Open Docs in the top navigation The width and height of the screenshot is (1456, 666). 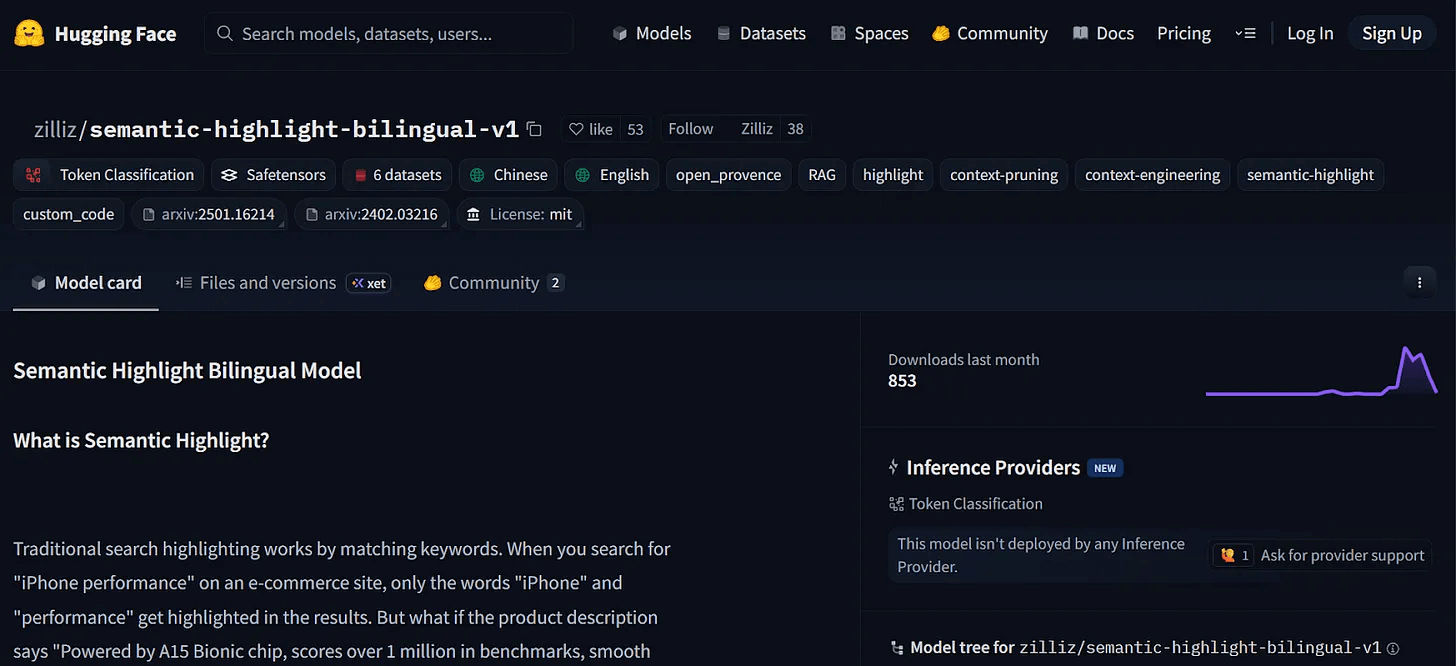click(x=1103, y=33)
